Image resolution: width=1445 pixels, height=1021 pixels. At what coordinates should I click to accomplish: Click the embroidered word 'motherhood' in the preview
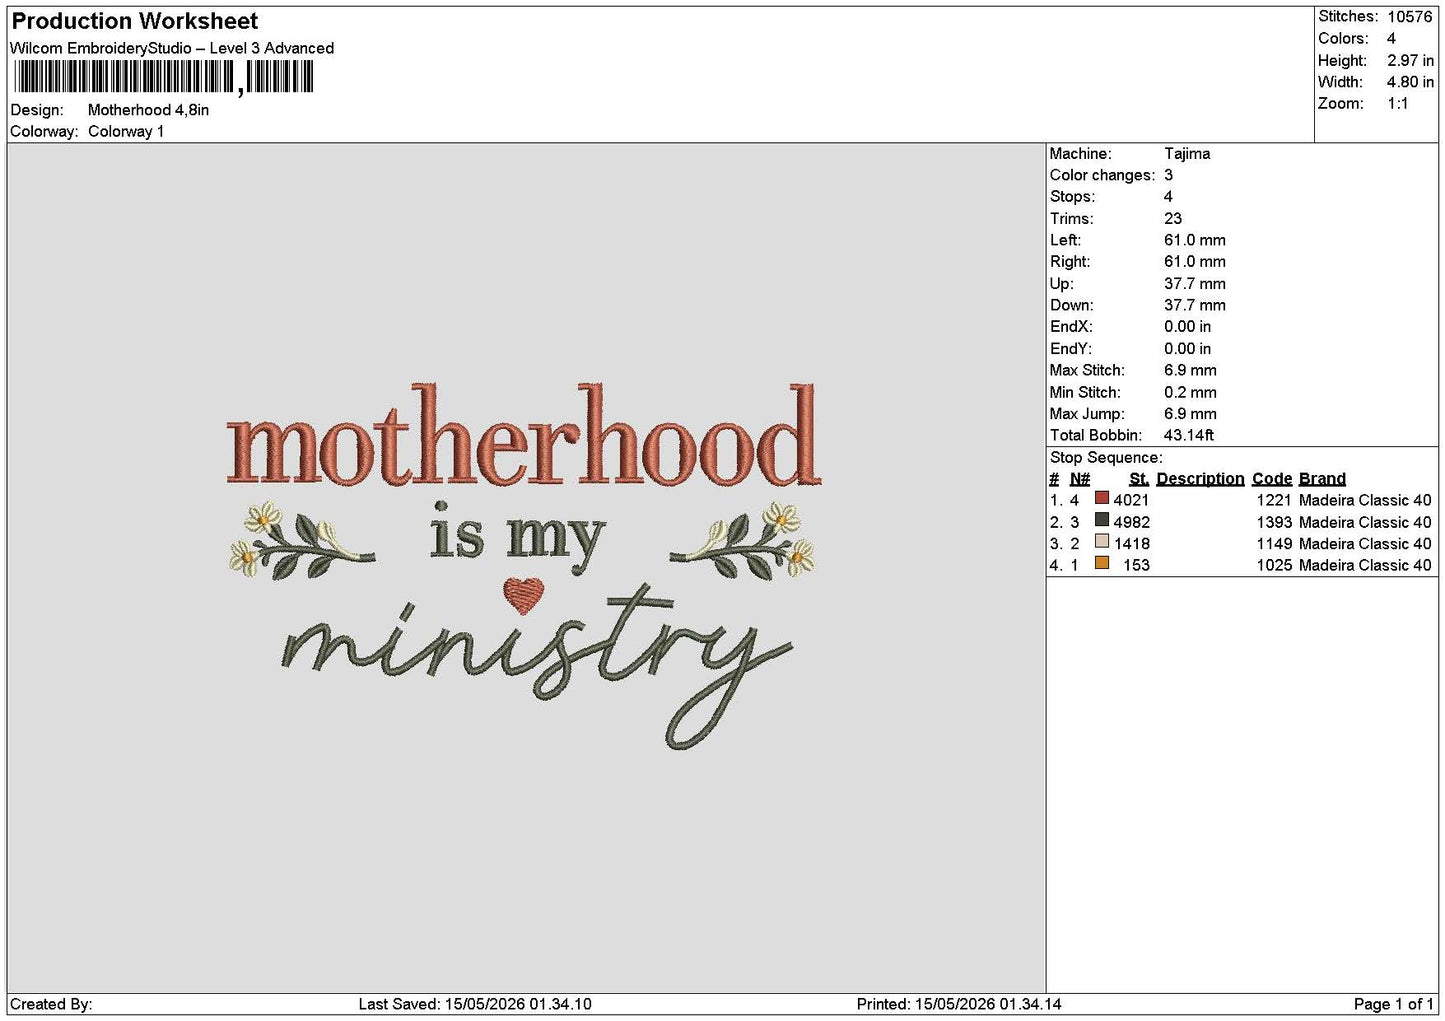[x=524, y=437]
